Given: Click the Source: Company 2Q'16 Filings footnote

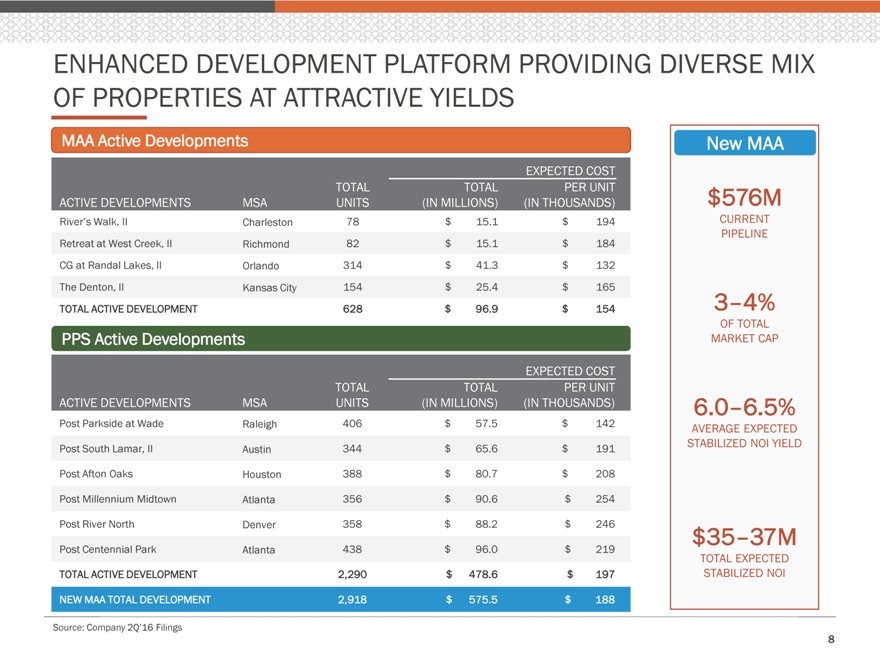Looking at the screenshot, I should [x=118, y=627].
